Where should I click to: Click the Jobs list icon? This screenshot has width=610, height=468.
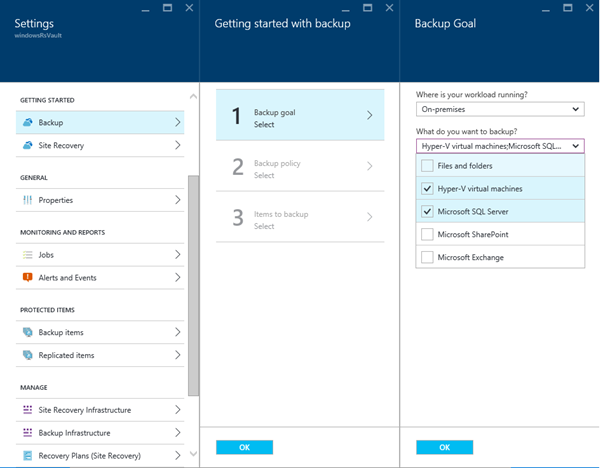click(28, 255)
